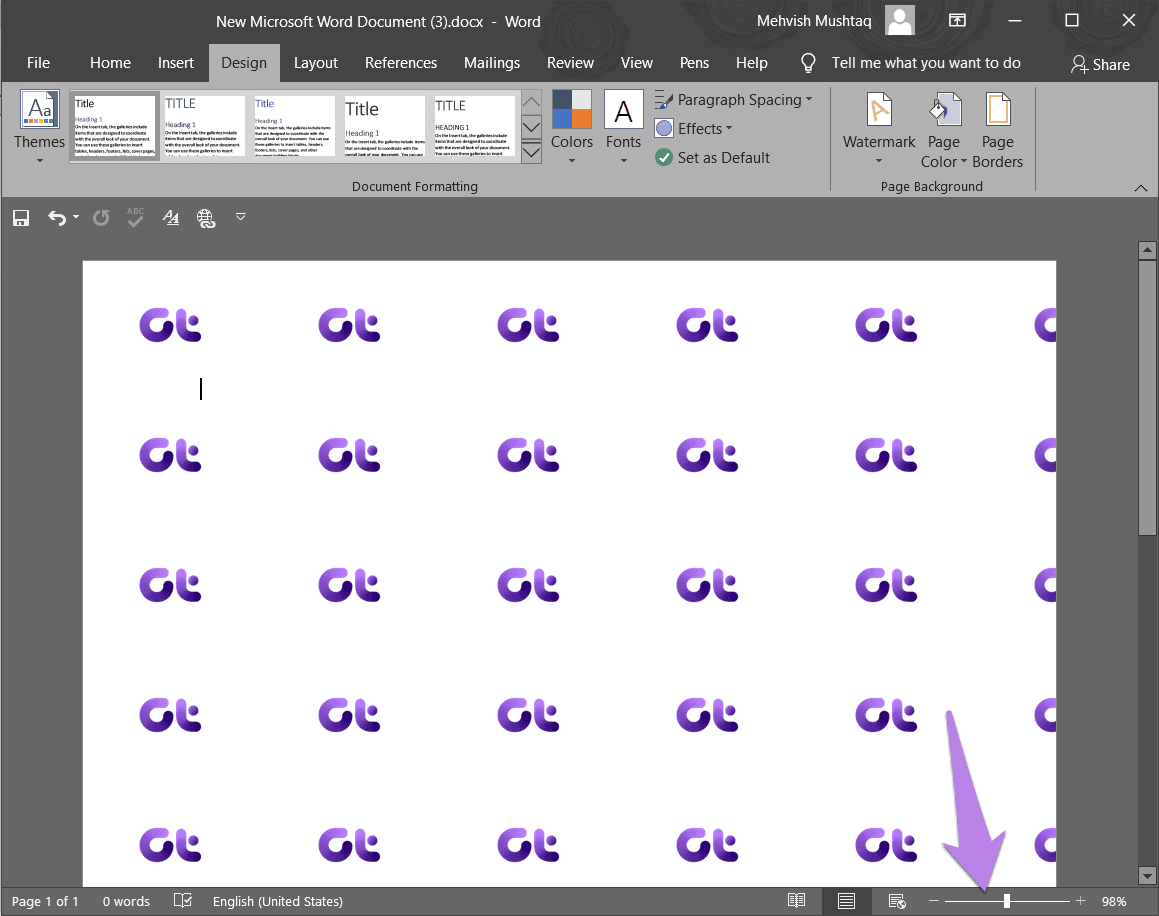Collapse the ribbon with the chevron
Image resolution: width=1159 pixels, height=916 pixels.
pos(1141,188)
